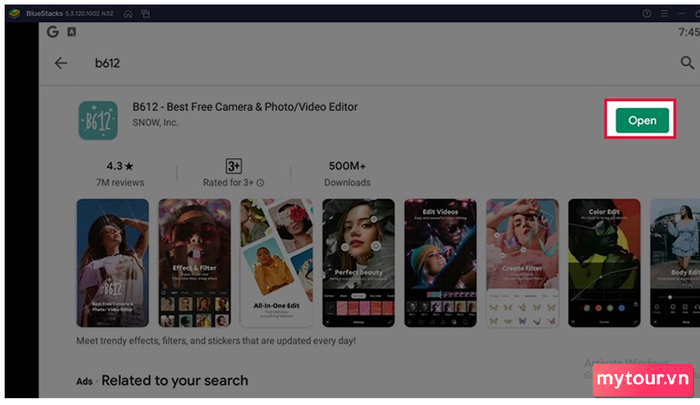Click the Rated for 3+ label
Image resolution: width=700 pixels, height=405 pixels.
coord(228,183)
